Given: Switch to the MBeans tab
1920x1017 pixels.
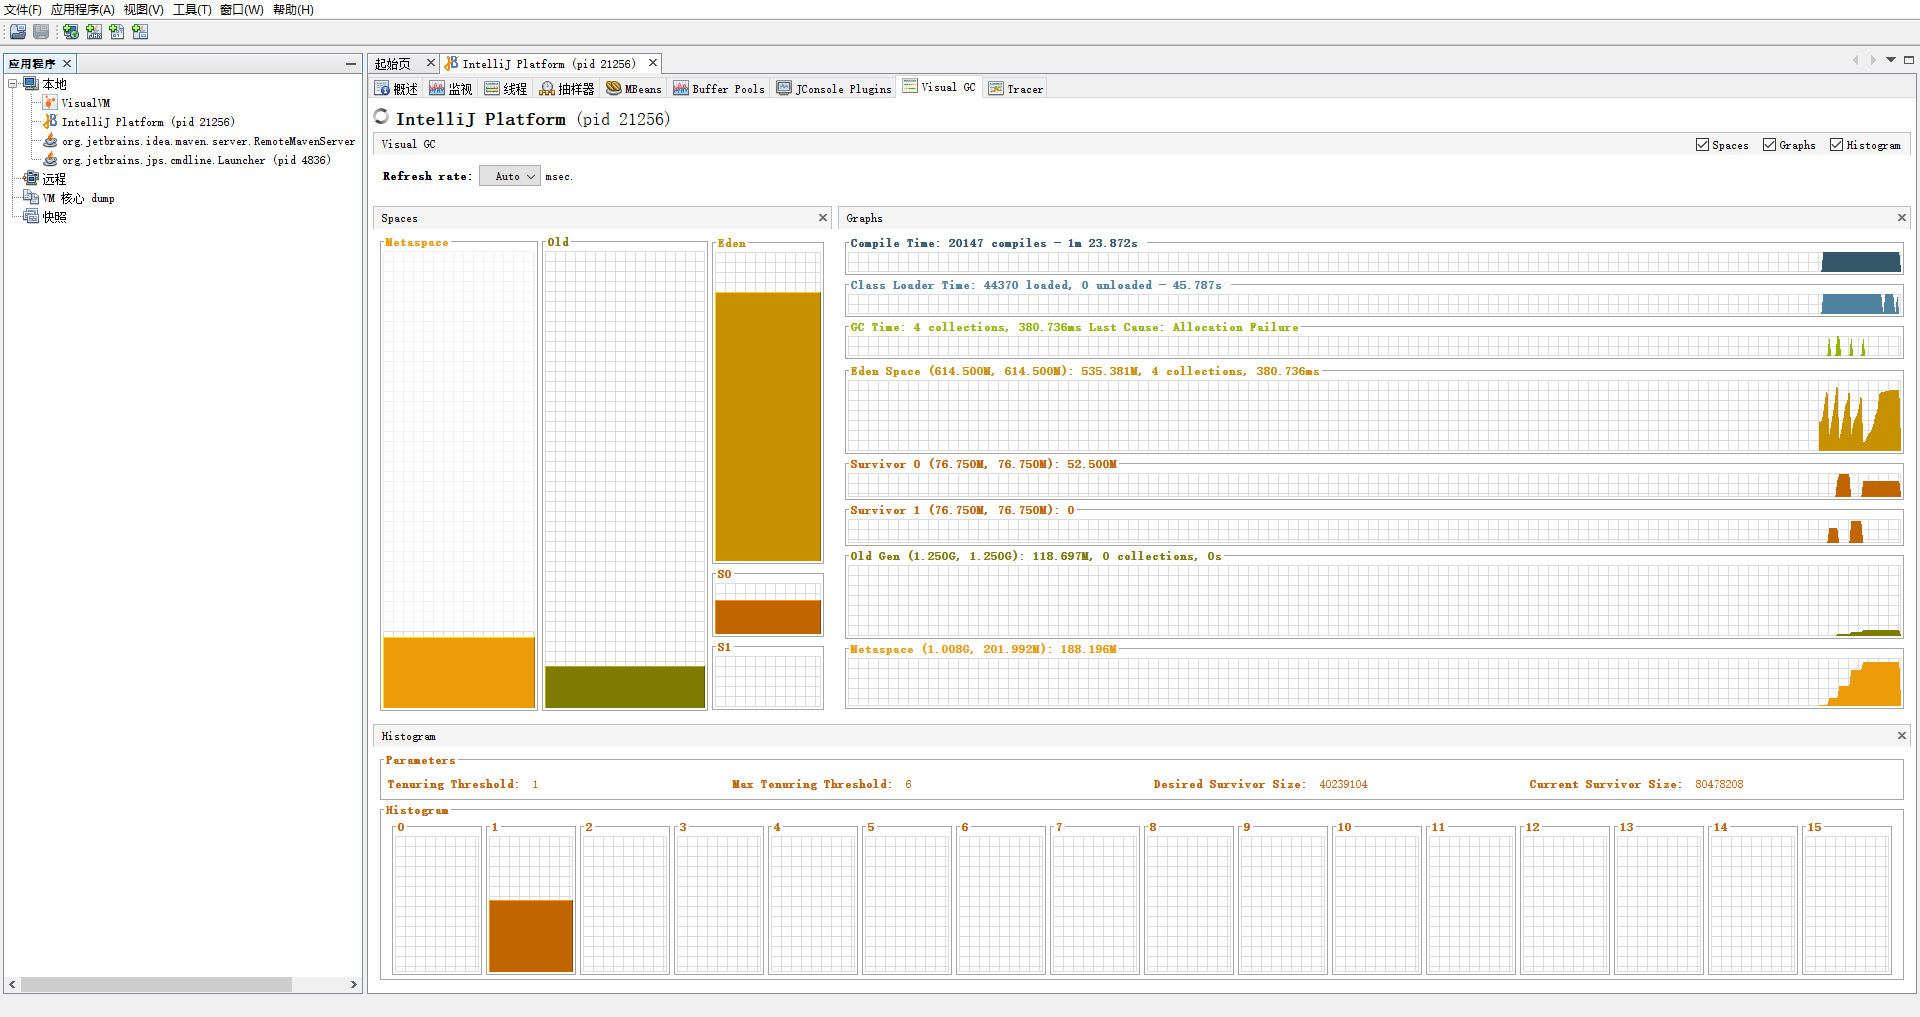Looking at the screenshot, I should (x=634, y=89).
